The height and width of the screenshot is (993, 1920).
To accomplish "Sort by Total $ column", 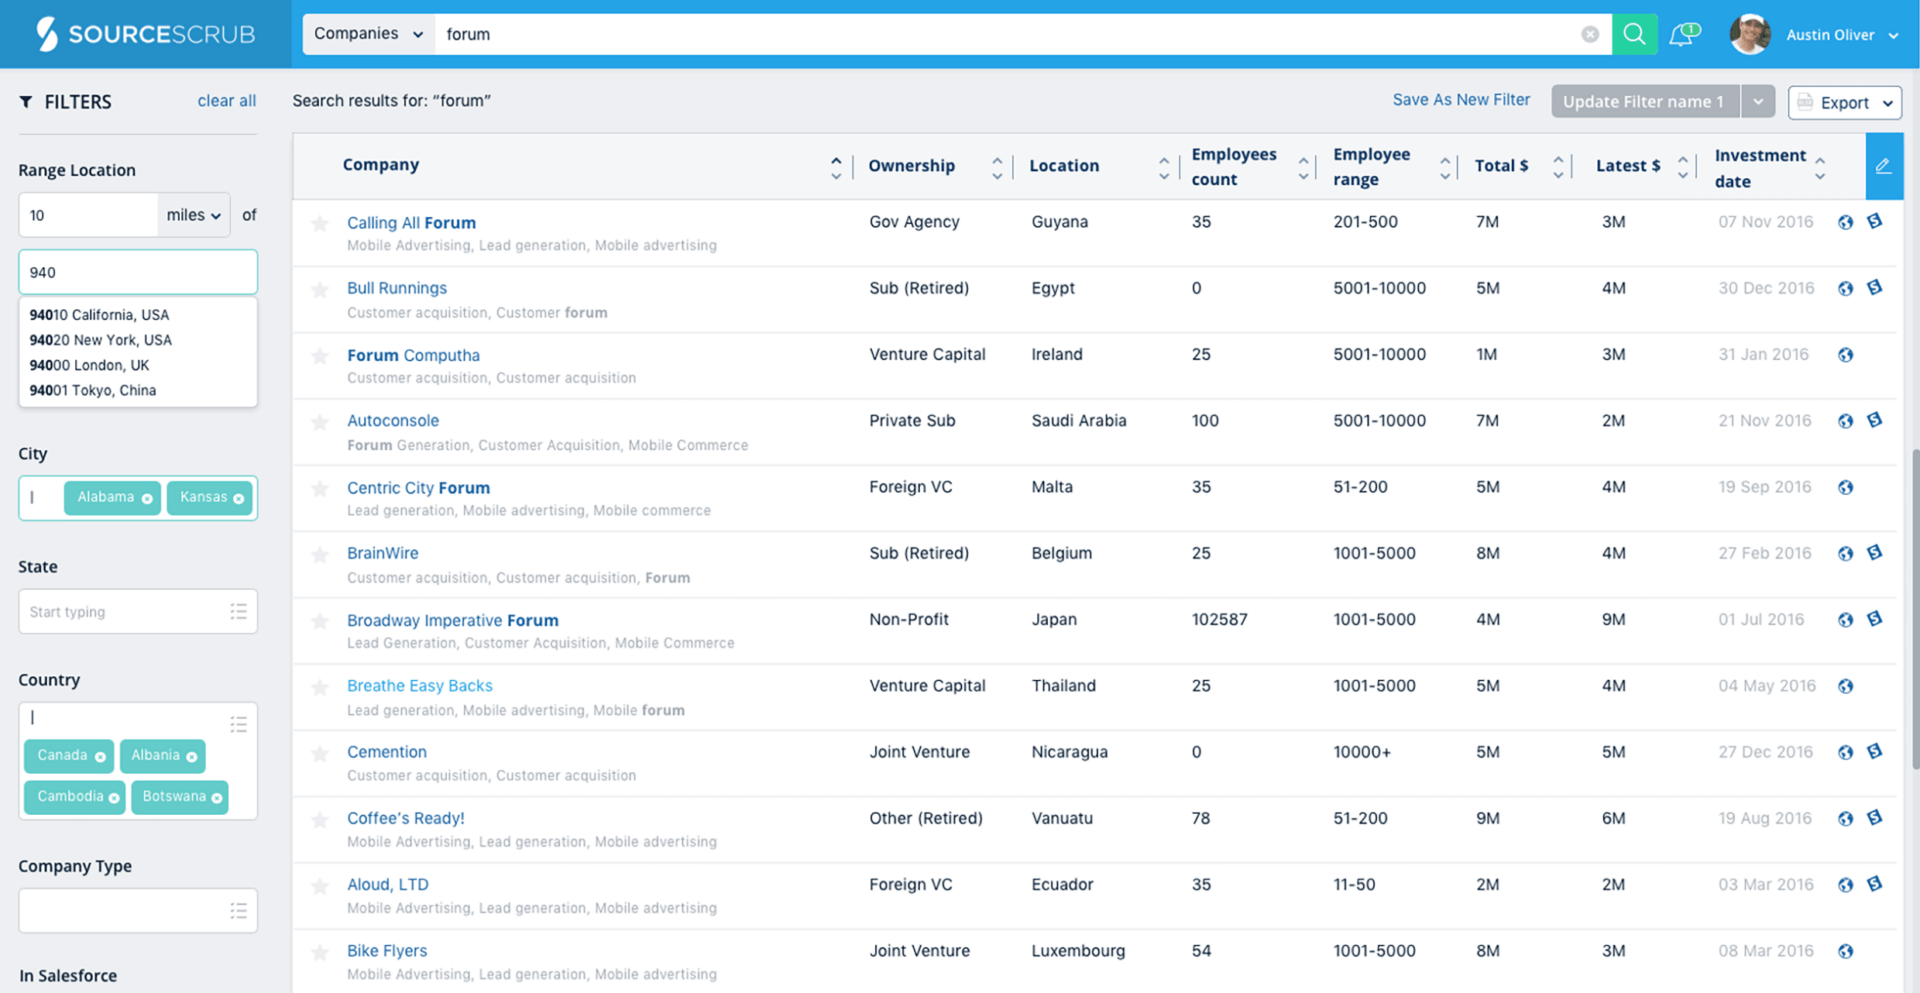I will click(x=1558, y=167).
